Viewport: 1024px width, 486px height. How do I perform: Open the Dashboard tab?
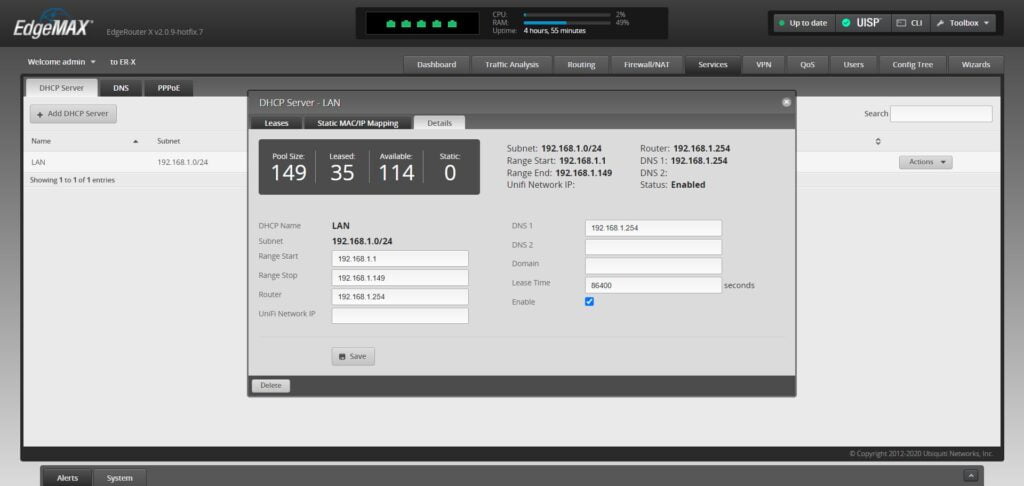(x=436, y=65)
